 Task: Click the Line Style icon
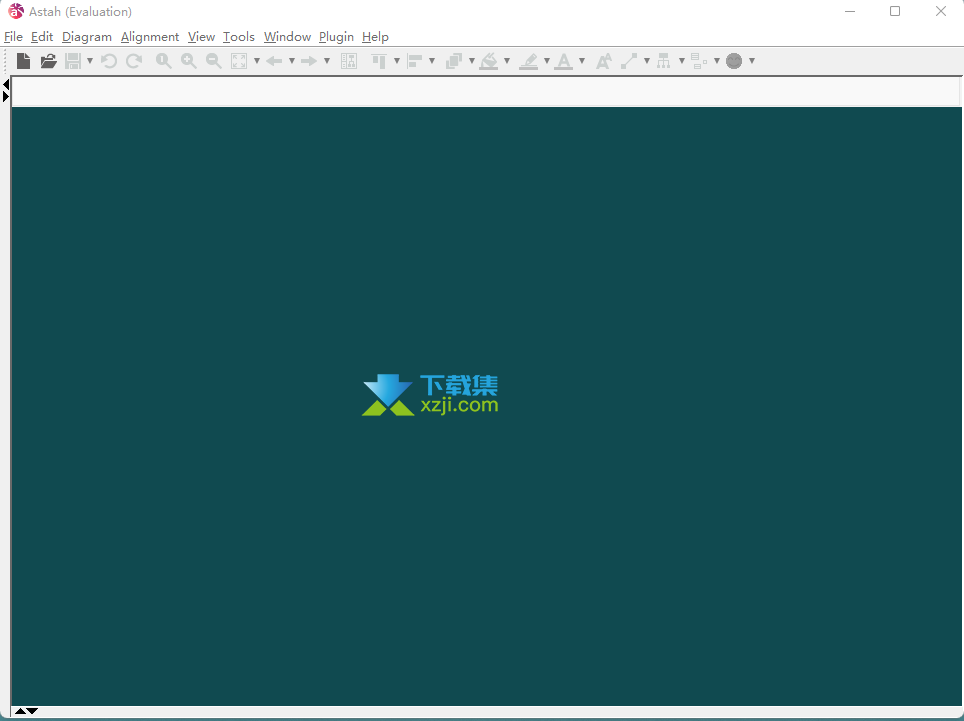pyautogui.click(x=629, y=61)
